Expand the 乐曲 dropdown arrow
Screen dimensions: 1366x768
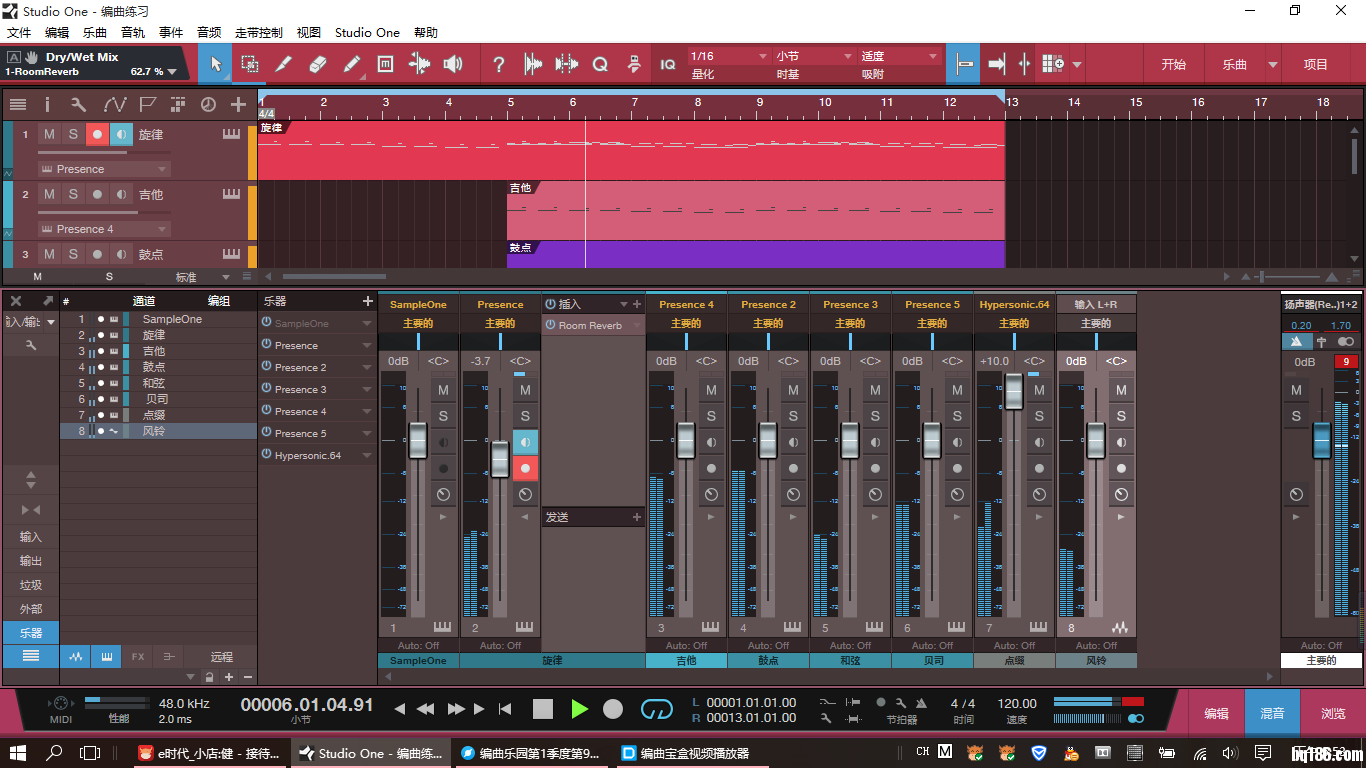click(x=1273, y=64)
